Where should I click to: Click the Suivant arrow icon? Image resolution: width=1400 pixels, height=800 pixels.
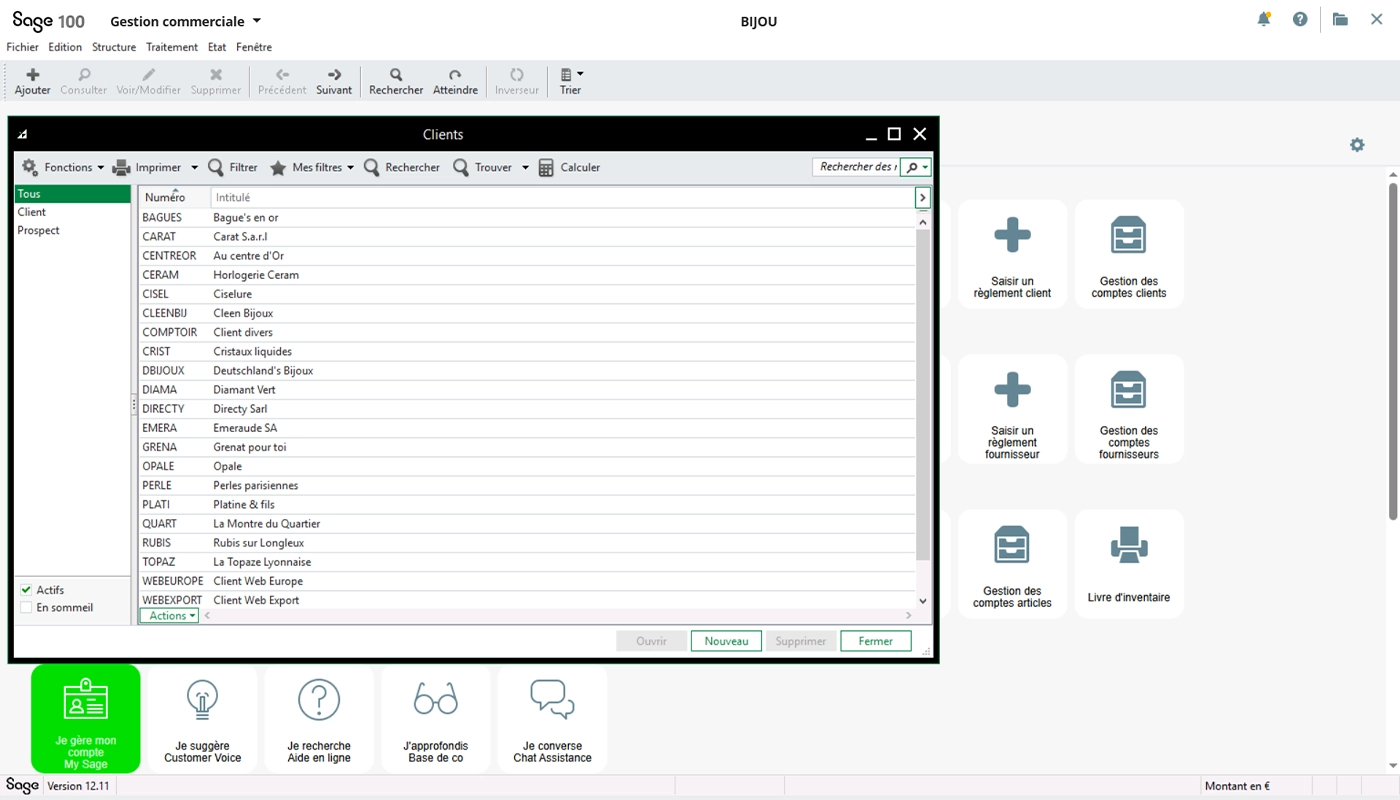[x=334, y=75]
